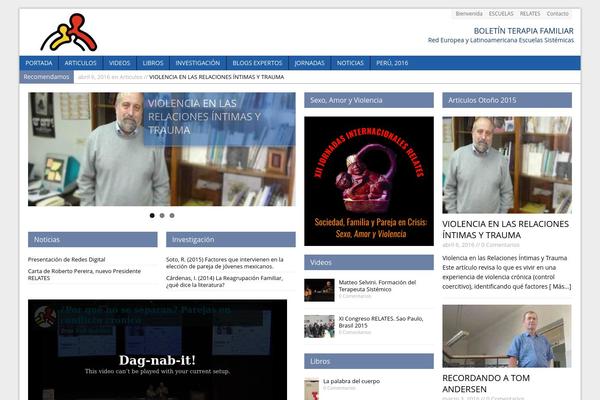
Task: Open the VIDEOS menu item
Action: pos(119,63)
